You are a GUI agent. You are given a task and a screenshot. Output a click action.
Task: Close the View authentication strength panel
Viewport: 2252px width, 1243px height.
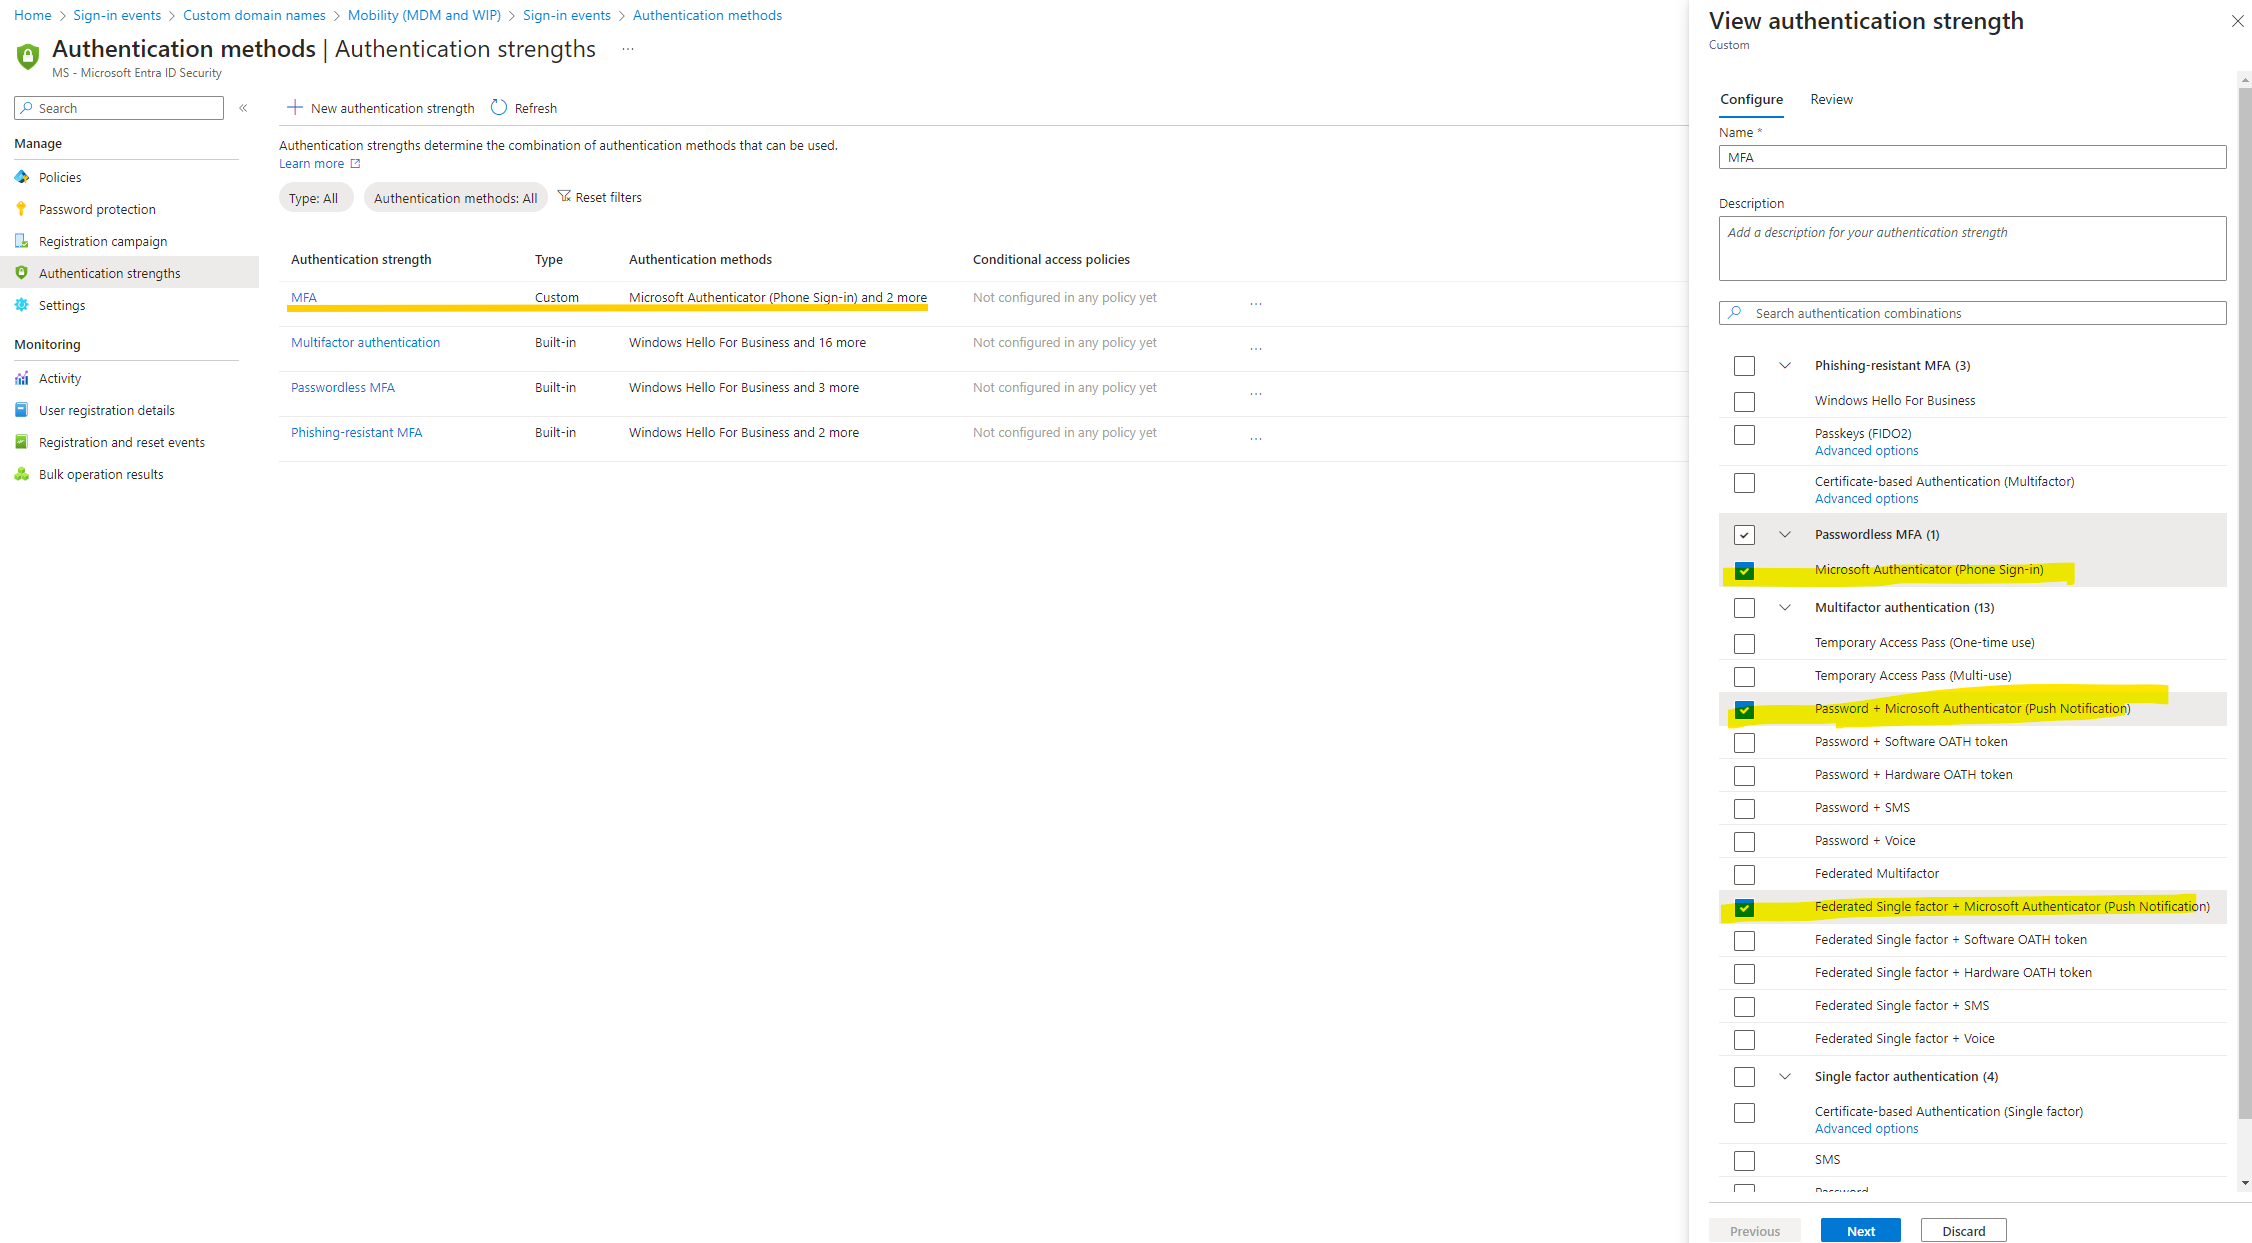(2238, 21)
